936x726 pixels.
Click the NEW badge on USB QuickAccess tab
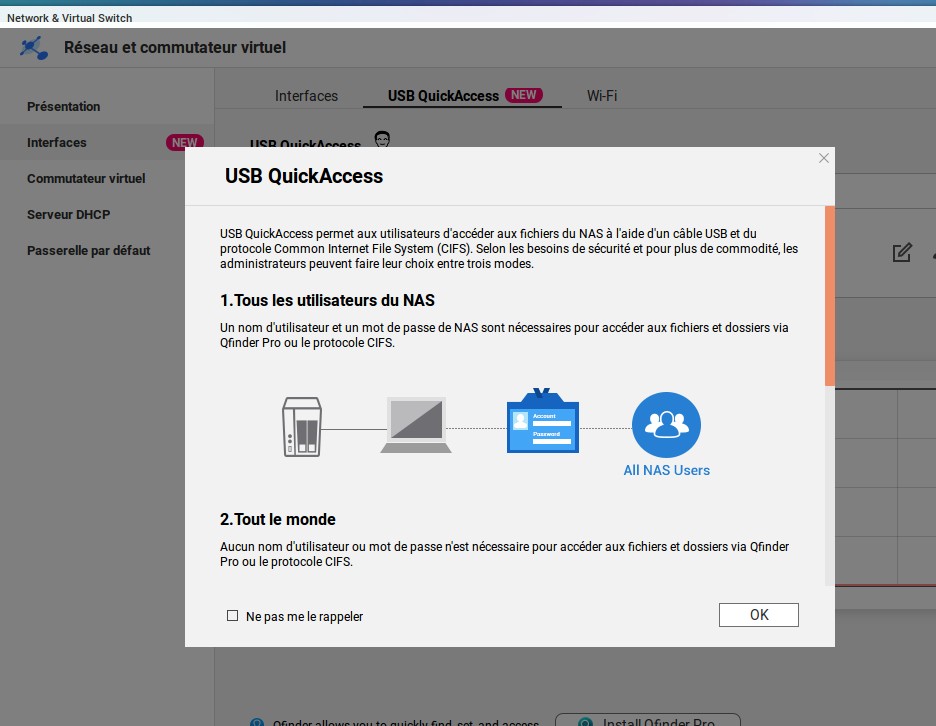(x=524, y=95)
